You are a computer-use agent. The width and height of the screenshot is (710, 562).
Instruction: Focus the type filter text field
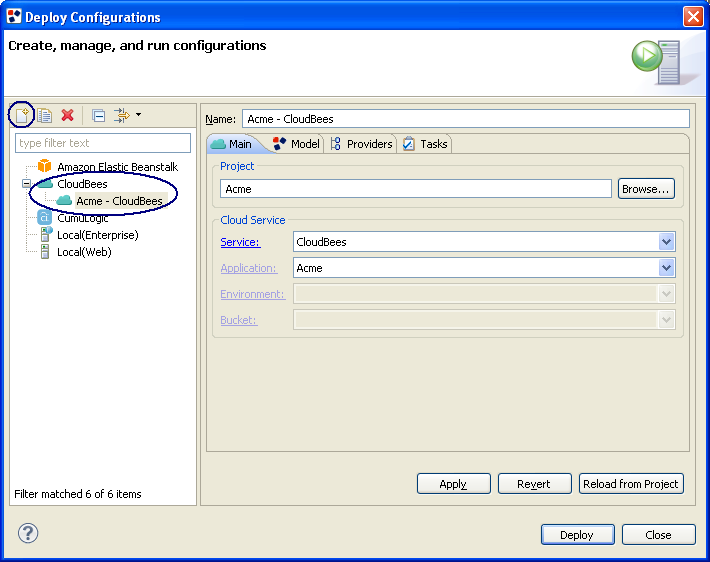point(103,143)
